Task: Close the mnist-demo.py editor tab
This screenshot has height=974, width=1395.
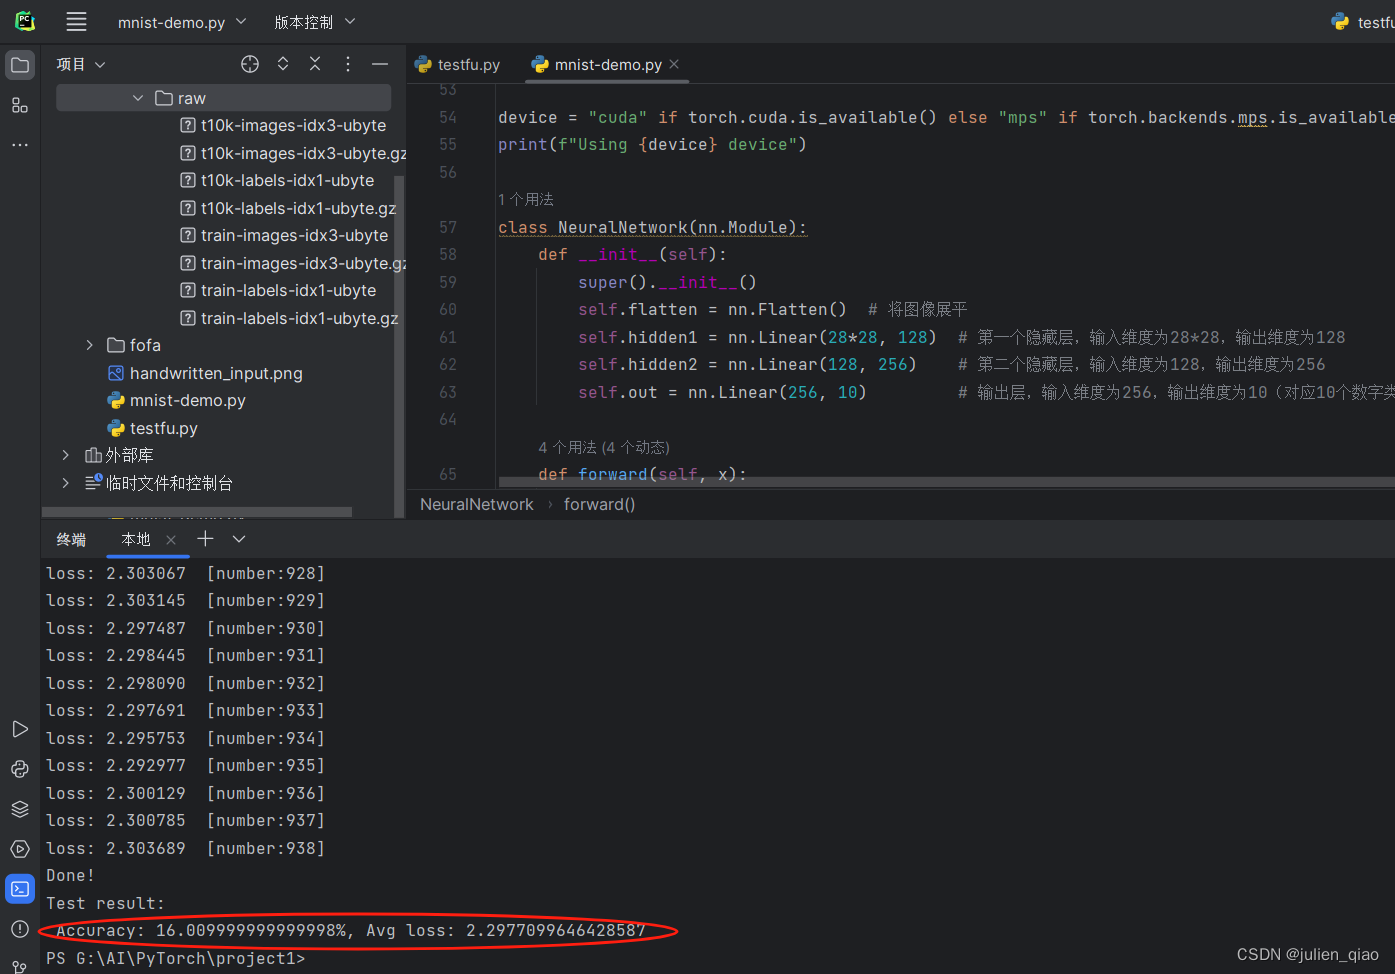Action: tap(674, 64)
